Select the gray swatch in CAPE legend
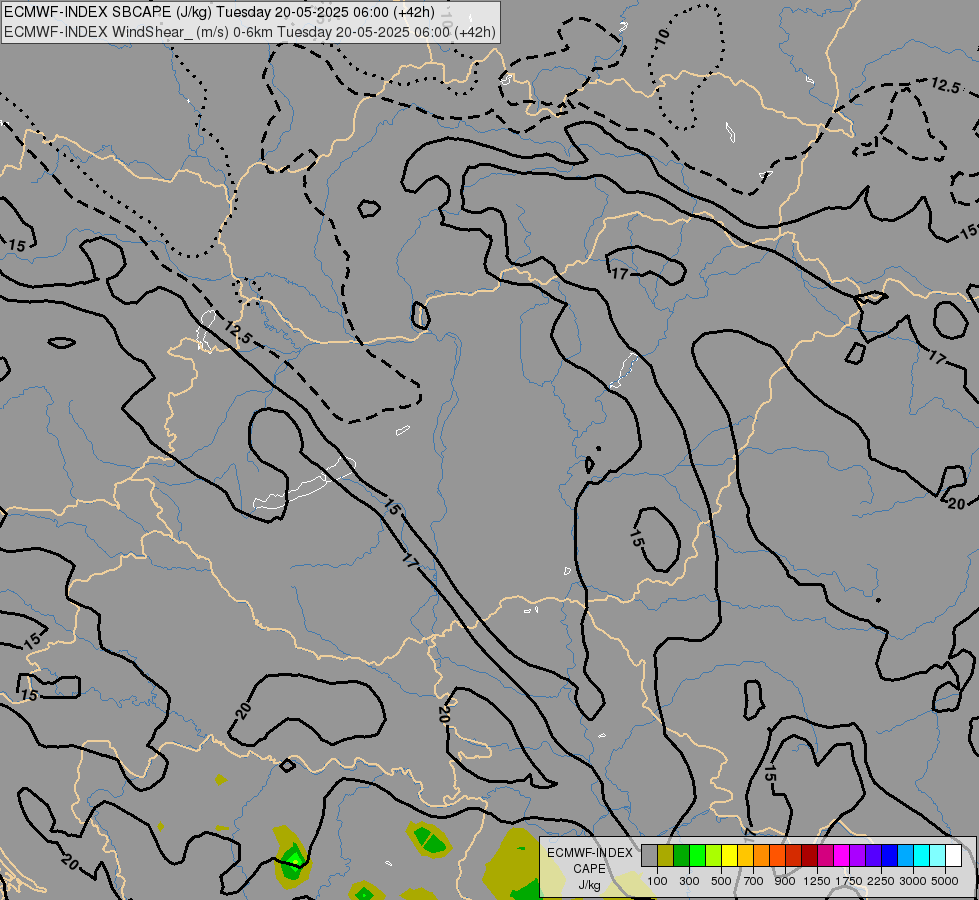Viewport: 979px width, 900px height. pyautogui.click(x=649, y=855)
